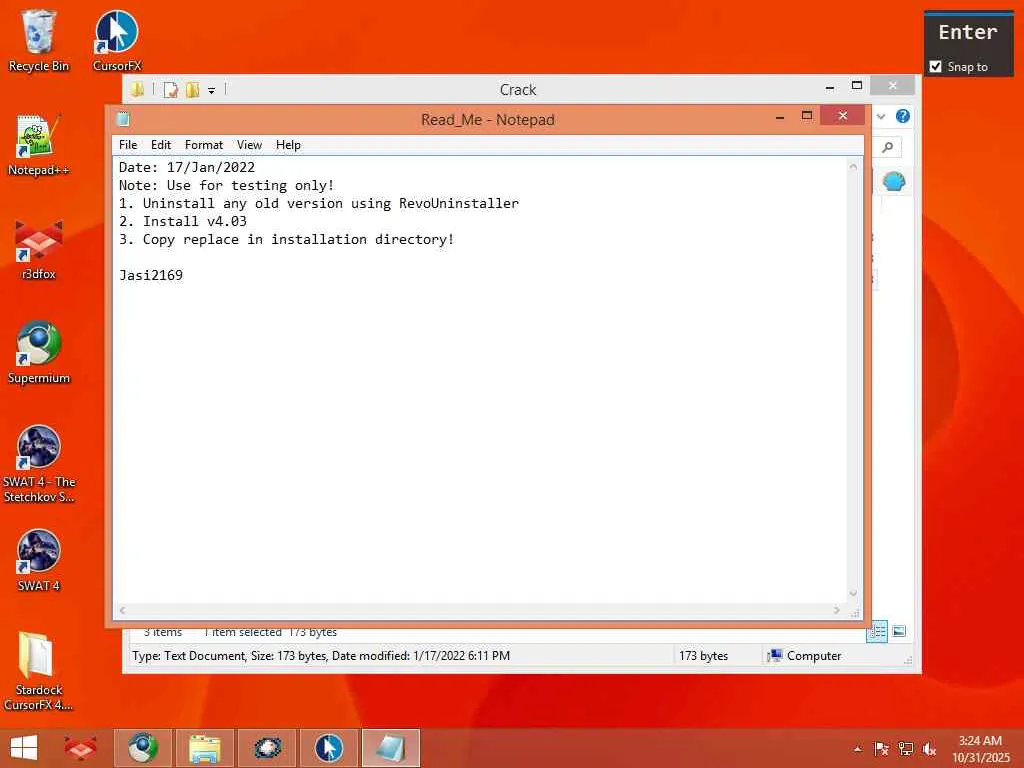Switch Explorer to large icons view

tap(899, 632)
